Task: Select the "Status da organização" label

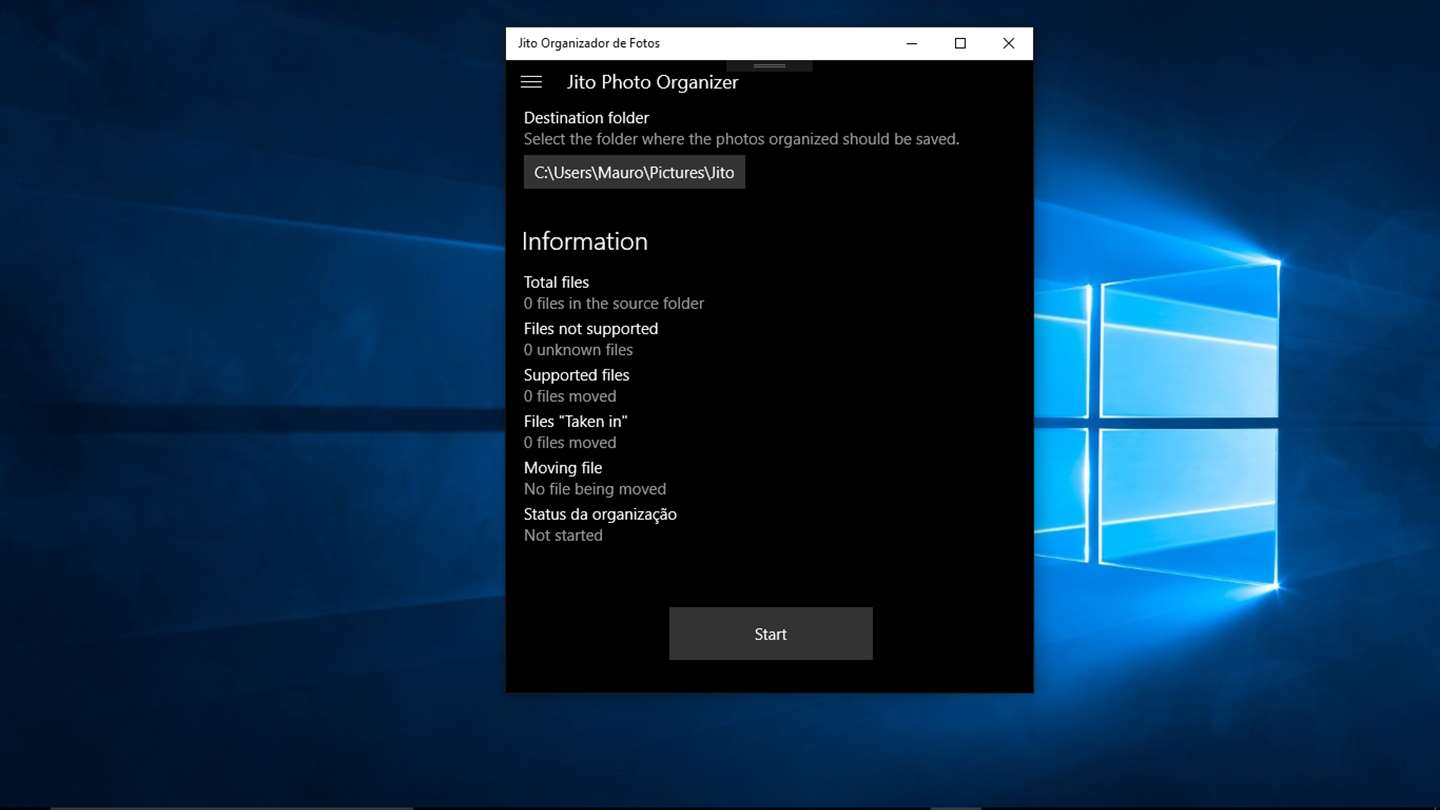Action: [600, 514]
